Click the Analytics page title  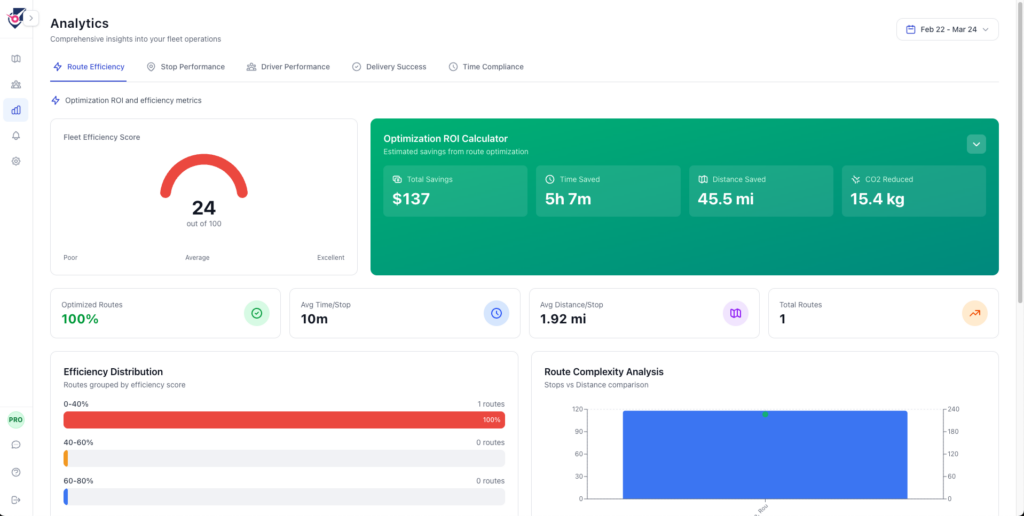[x=80, y=24]
